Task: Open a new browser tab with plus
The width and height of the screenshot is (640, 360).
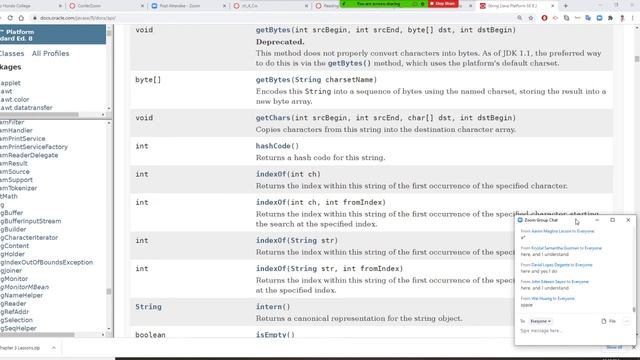Action: point(565,6)
